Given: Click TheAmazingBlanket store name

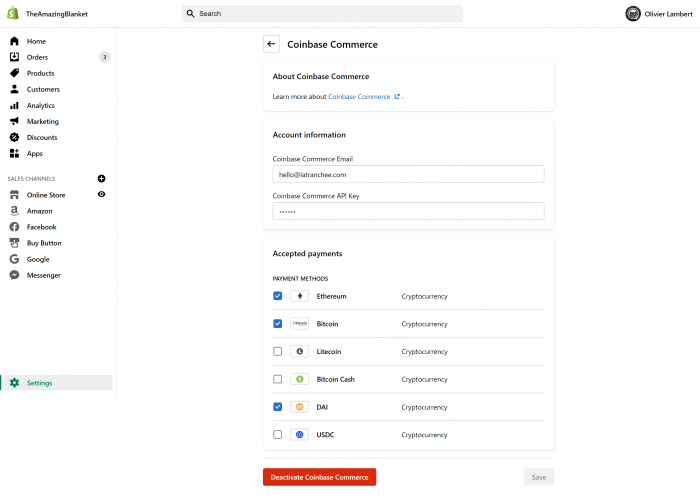Looking at the screenshot, I should click(57, 14).
